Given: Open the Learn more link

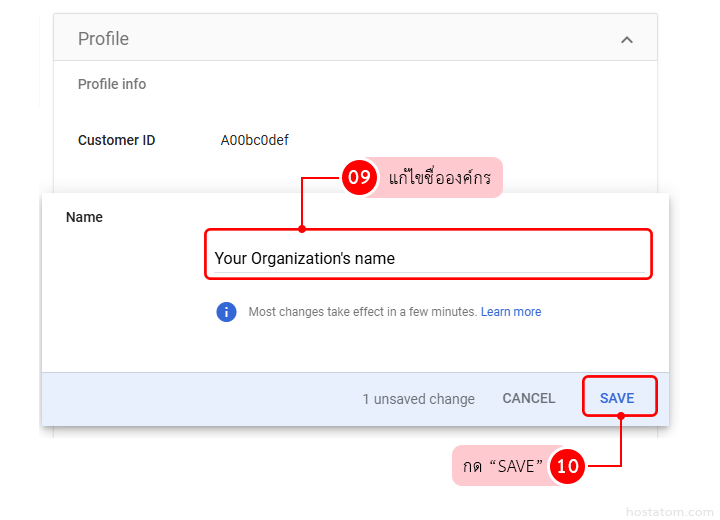Looking at the screenshot, I should click(510, 312).
